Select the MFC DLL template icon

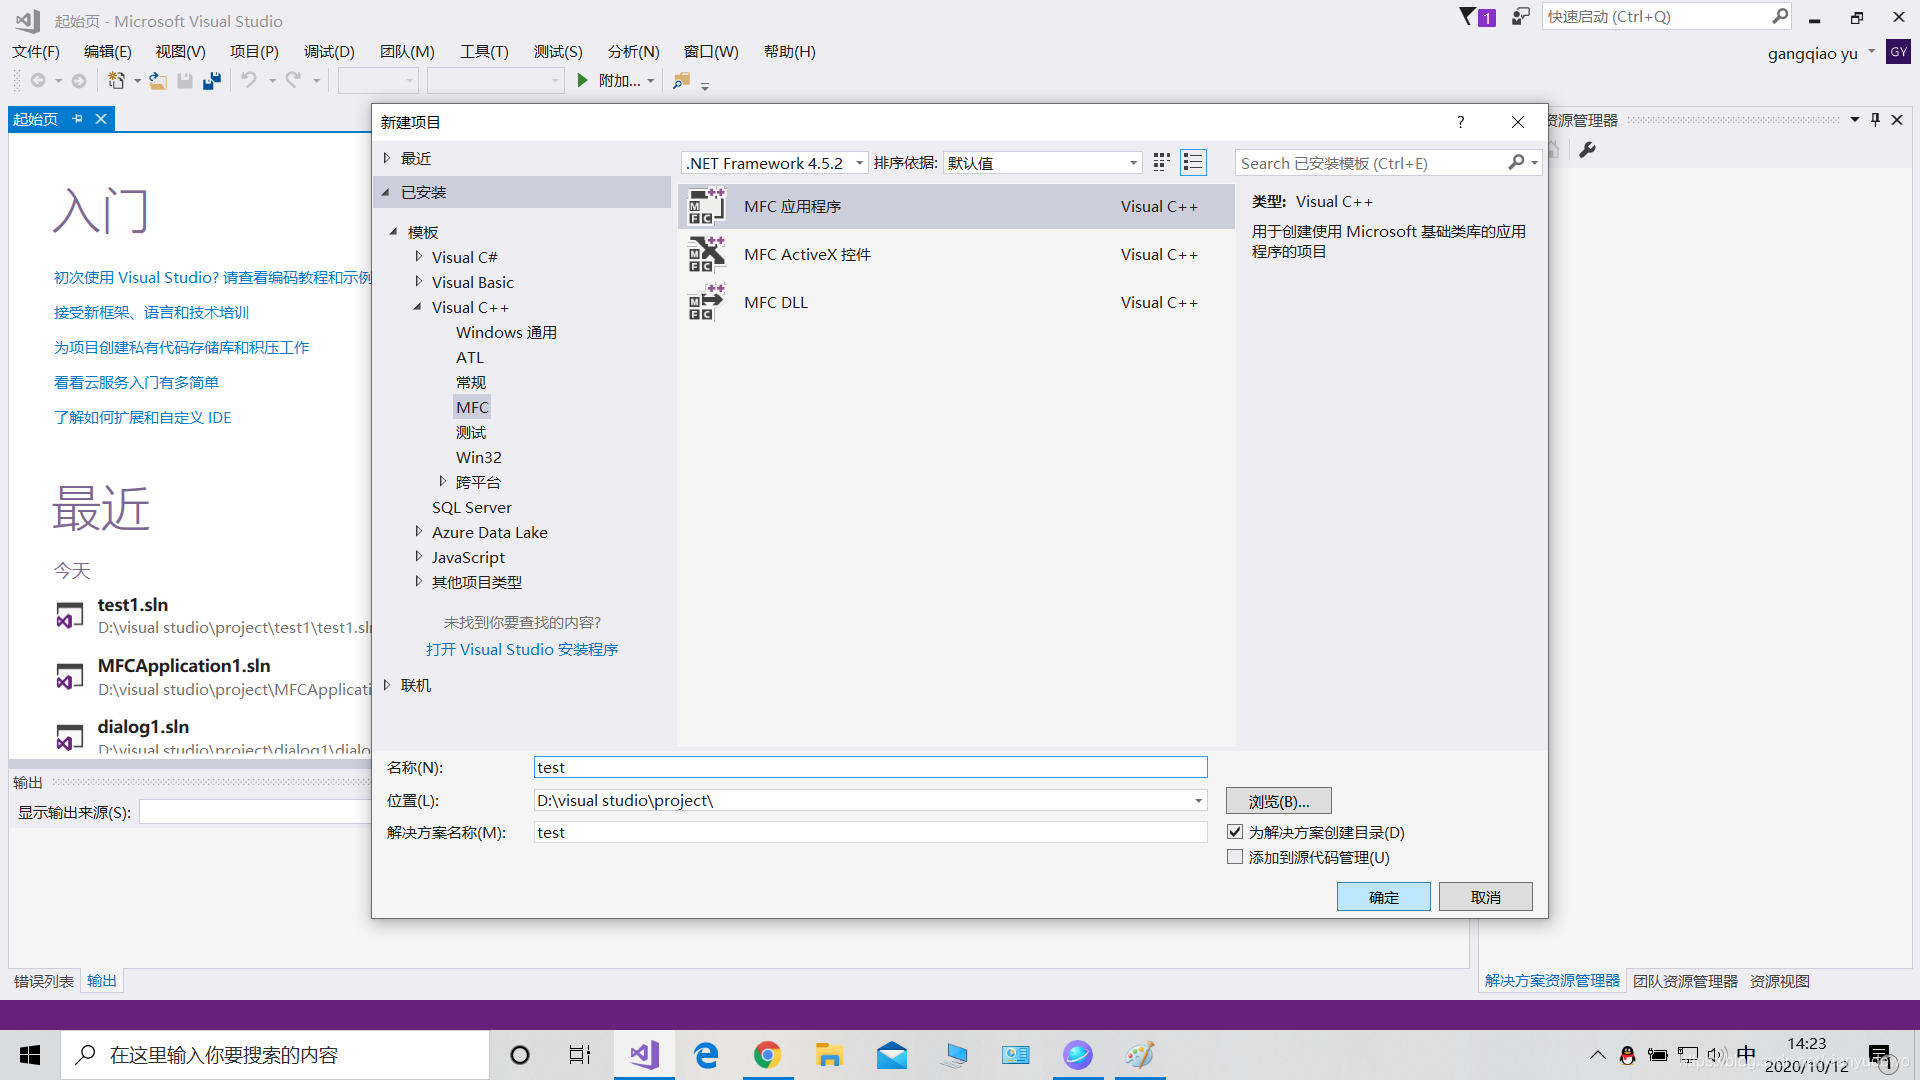point(707,302)
